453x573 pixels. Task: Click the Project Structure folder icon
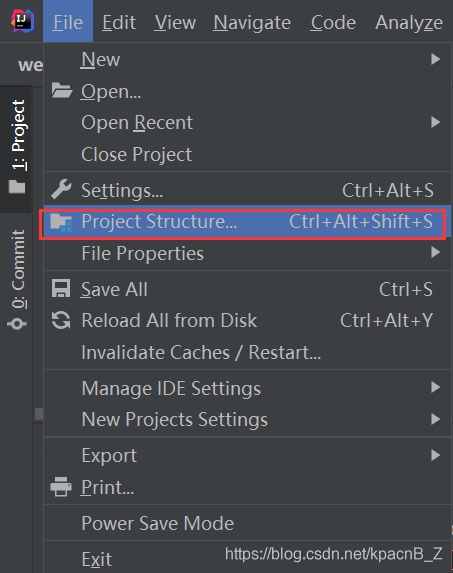(x=61, y=222)
